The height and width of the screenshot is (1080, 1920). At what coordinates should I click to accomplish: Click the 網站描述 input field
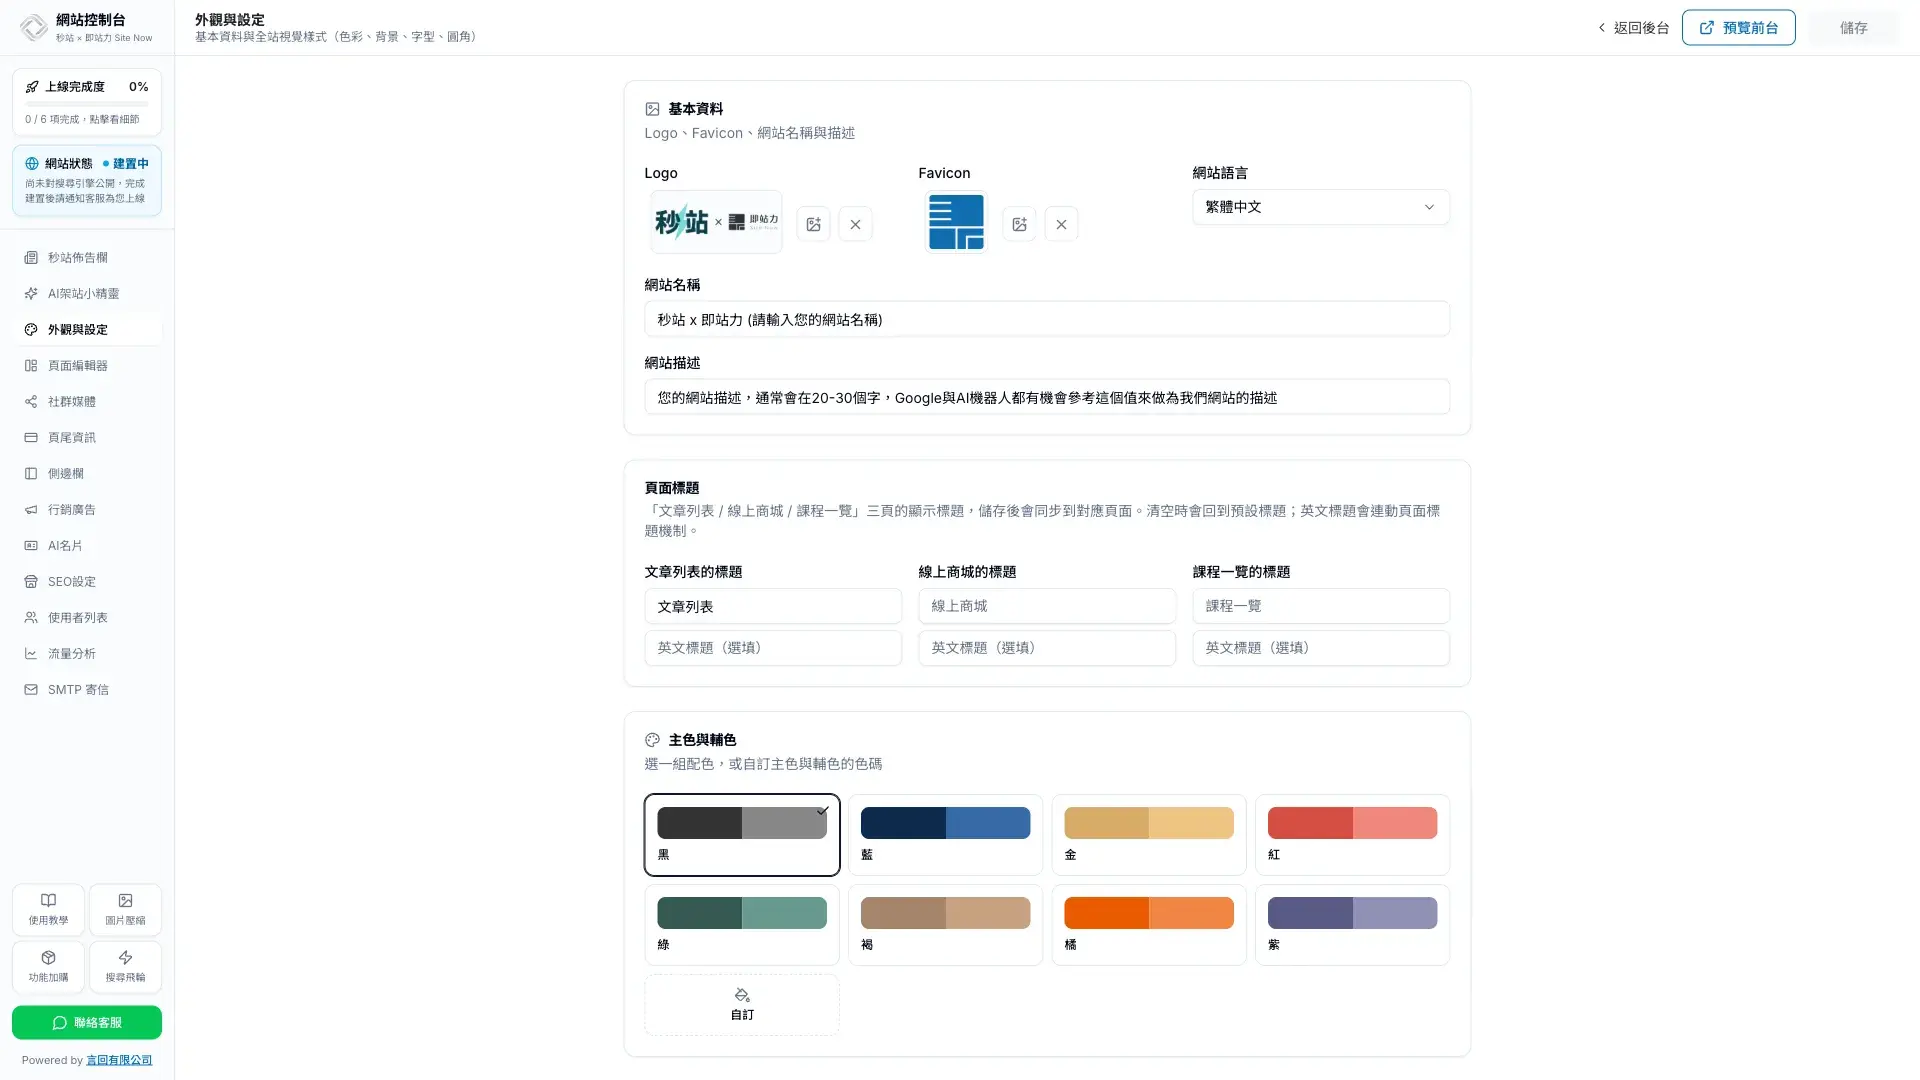point(1047,397)
